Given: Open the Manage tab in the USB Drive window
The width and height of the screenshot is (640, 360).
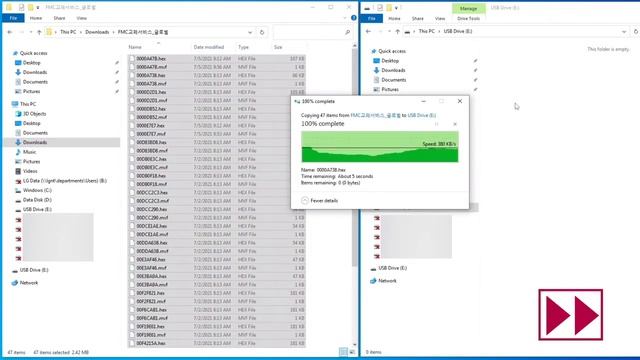Looking at the screenshot, I should [468, 8].
